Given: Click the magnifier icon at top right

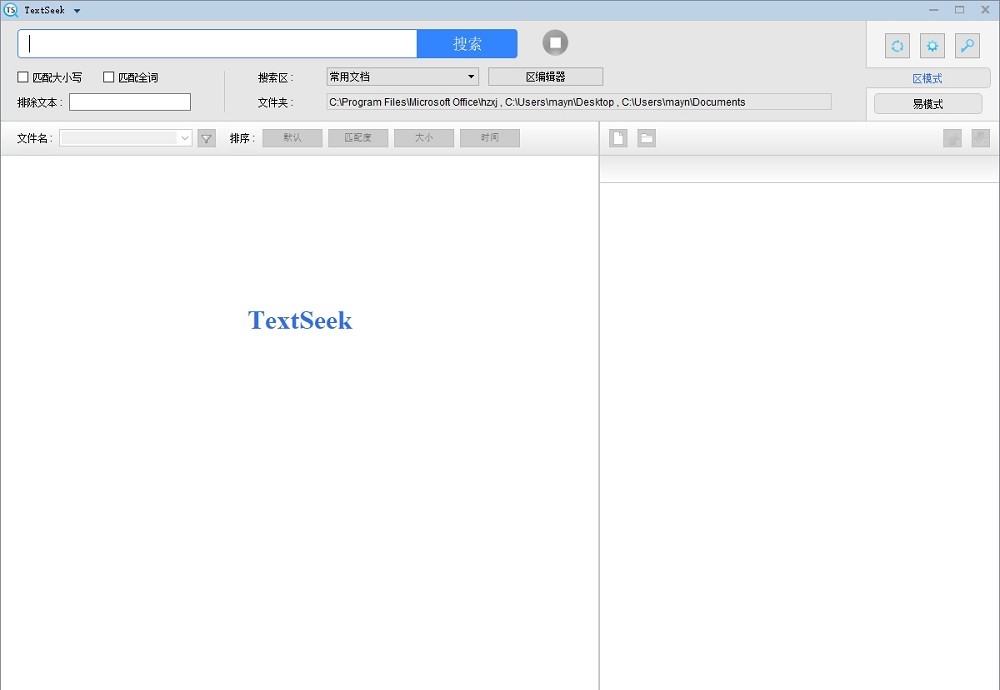Looking at the screenshot, I should point(967,46).
